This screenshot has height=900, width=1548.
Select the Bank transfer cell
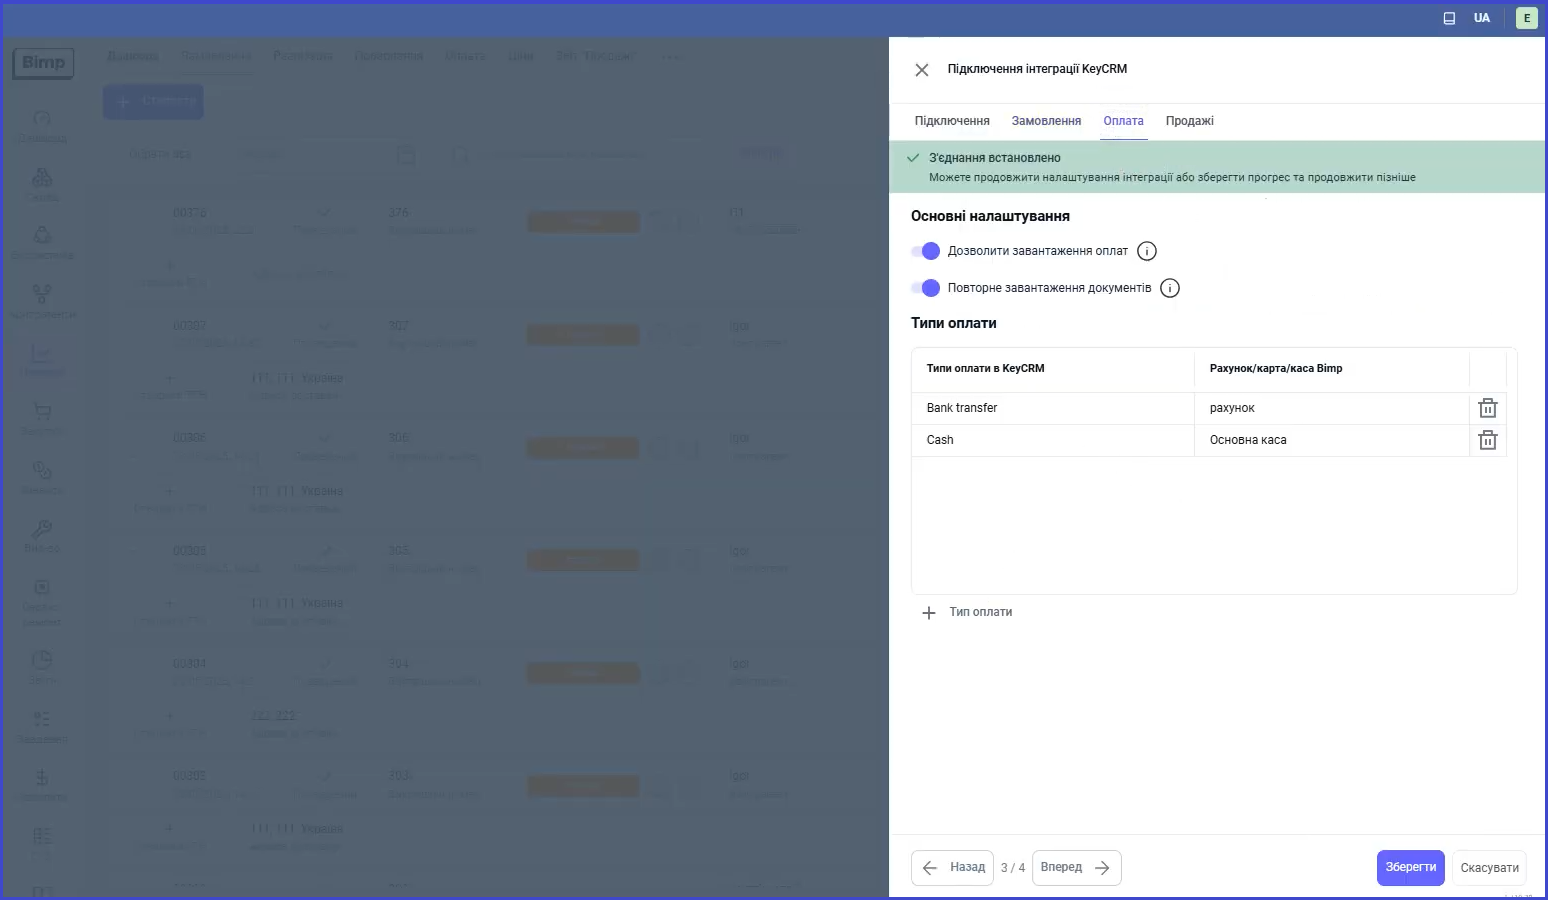[x=1053, y=408]
